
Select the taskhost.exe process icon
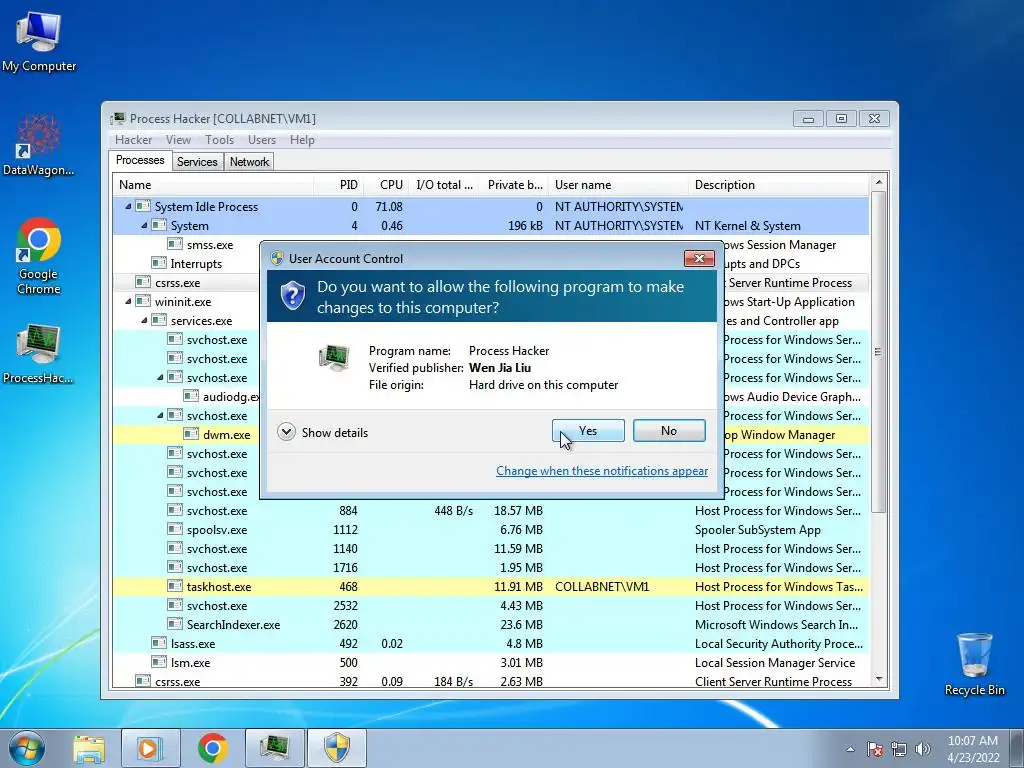(x=174, y=586)
